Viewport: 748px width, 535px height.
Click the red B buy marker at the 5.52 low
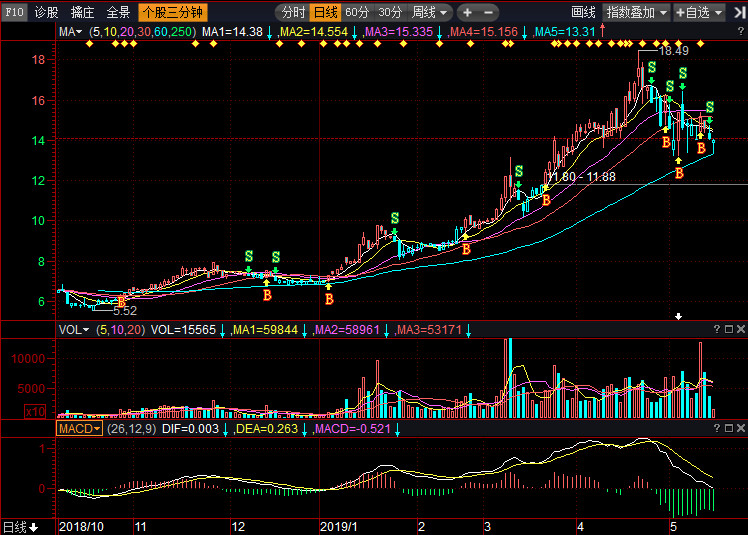click(x=121, y=300)
